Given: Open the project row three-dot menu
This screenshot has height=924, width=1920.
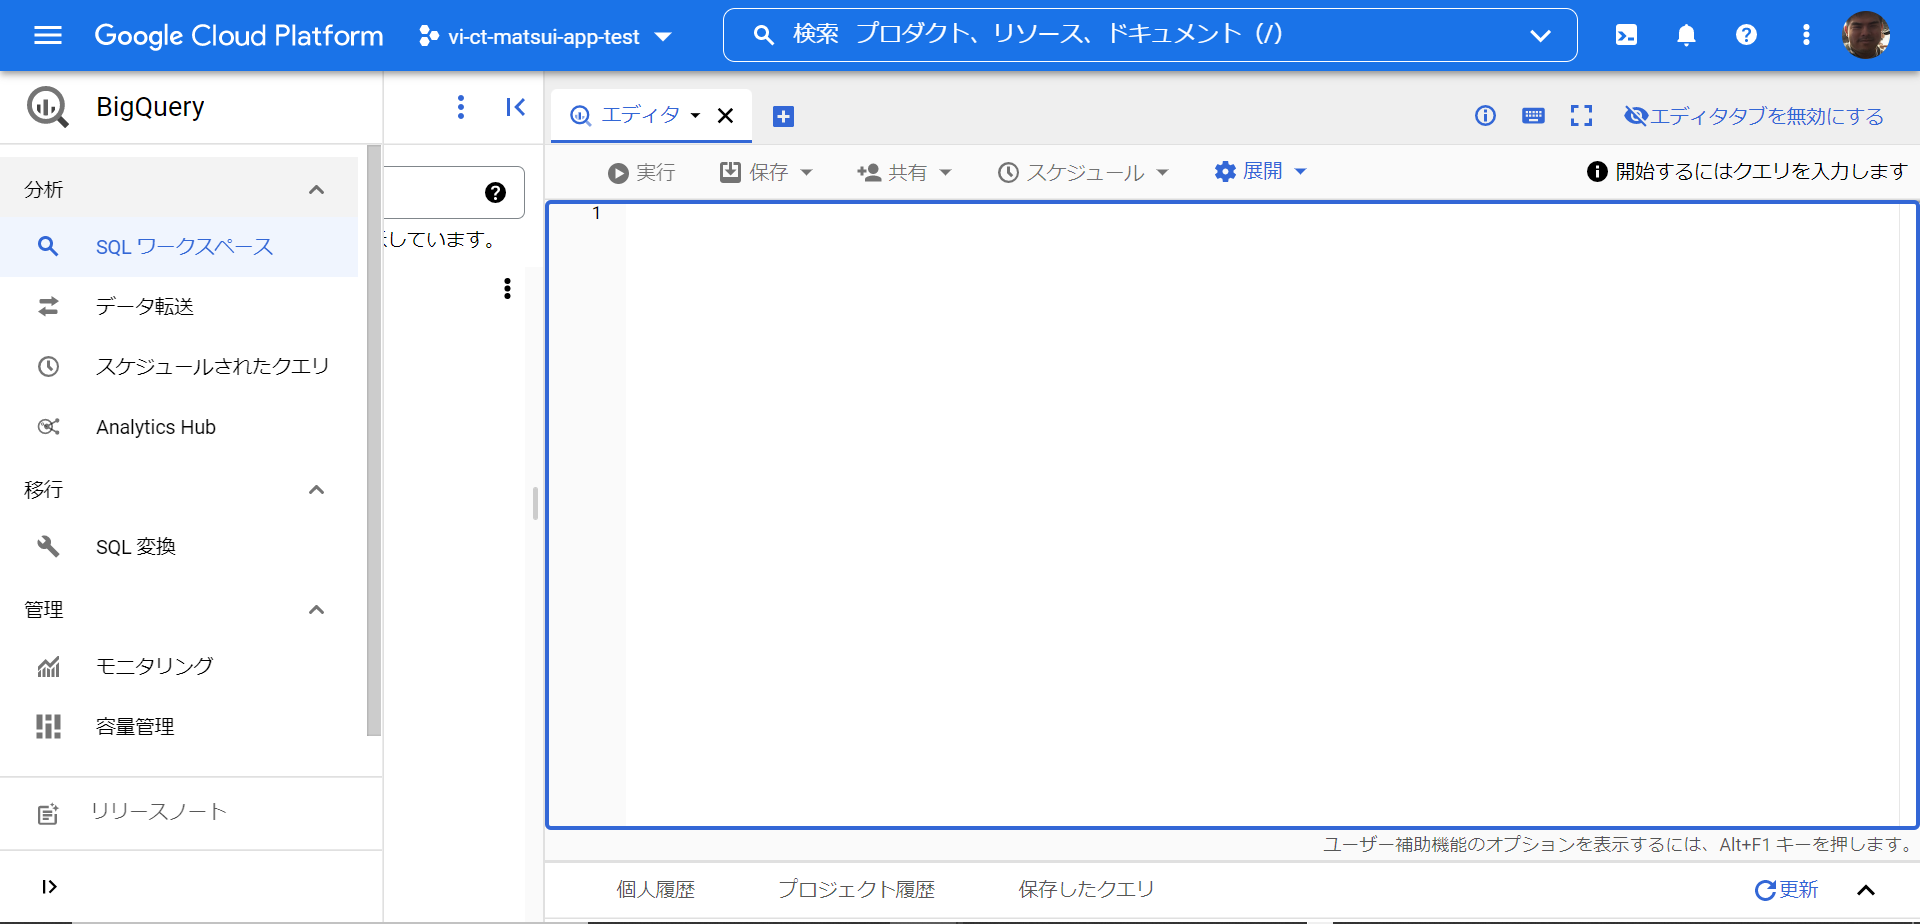Looking at the screenshot, I should (x=507, y=289).
